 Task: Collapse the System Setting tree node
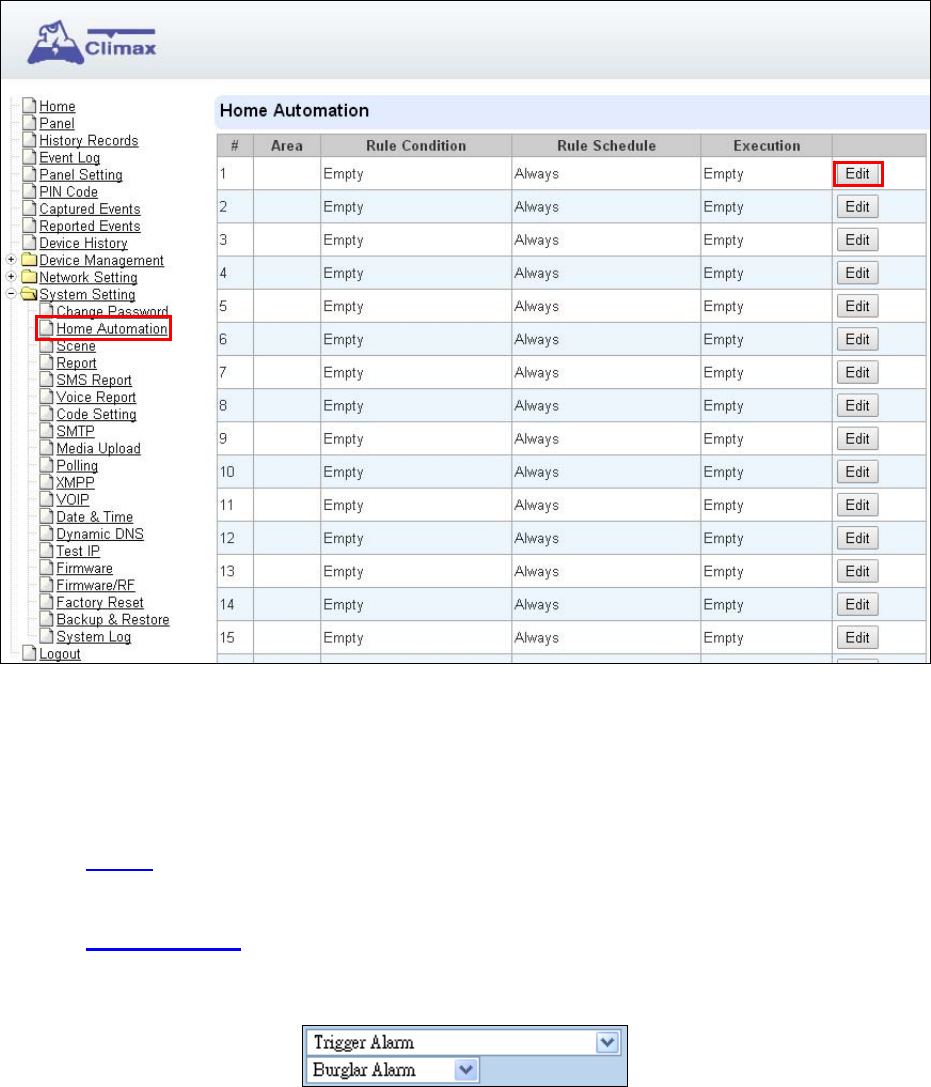pos(11,293)
